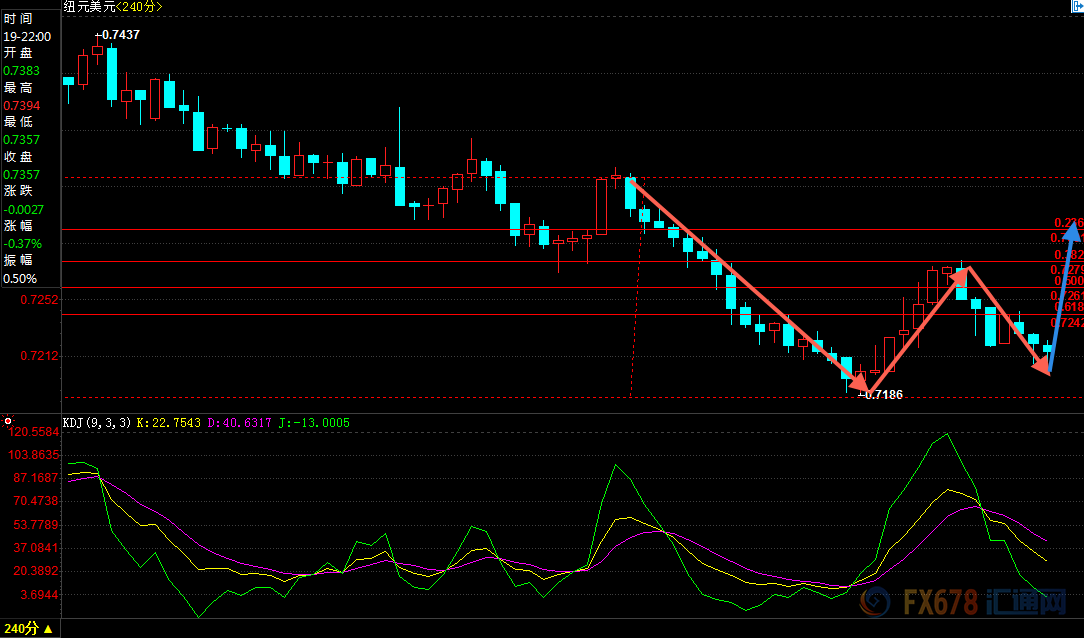The width and height of the screenshot is (1084, 638).
Task: Open the KDJ(9,3,3) indicator parameters
Action: tap(96, 423)
